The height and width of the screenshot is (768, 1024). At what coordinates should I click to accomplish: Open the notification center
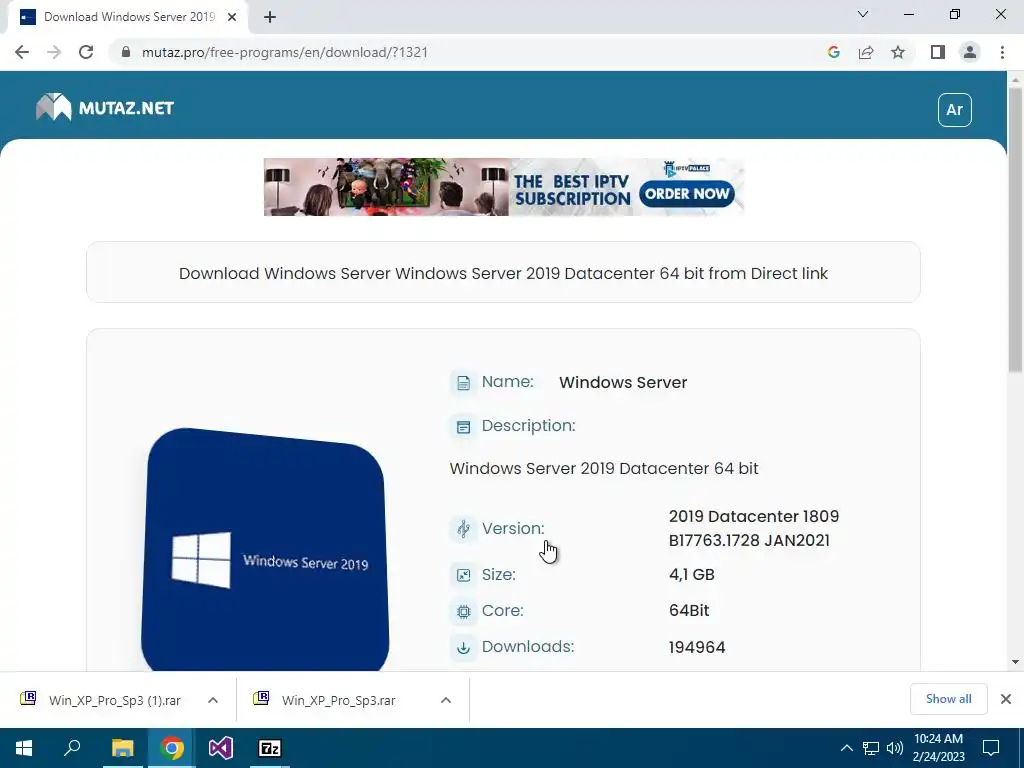(991, 748)
